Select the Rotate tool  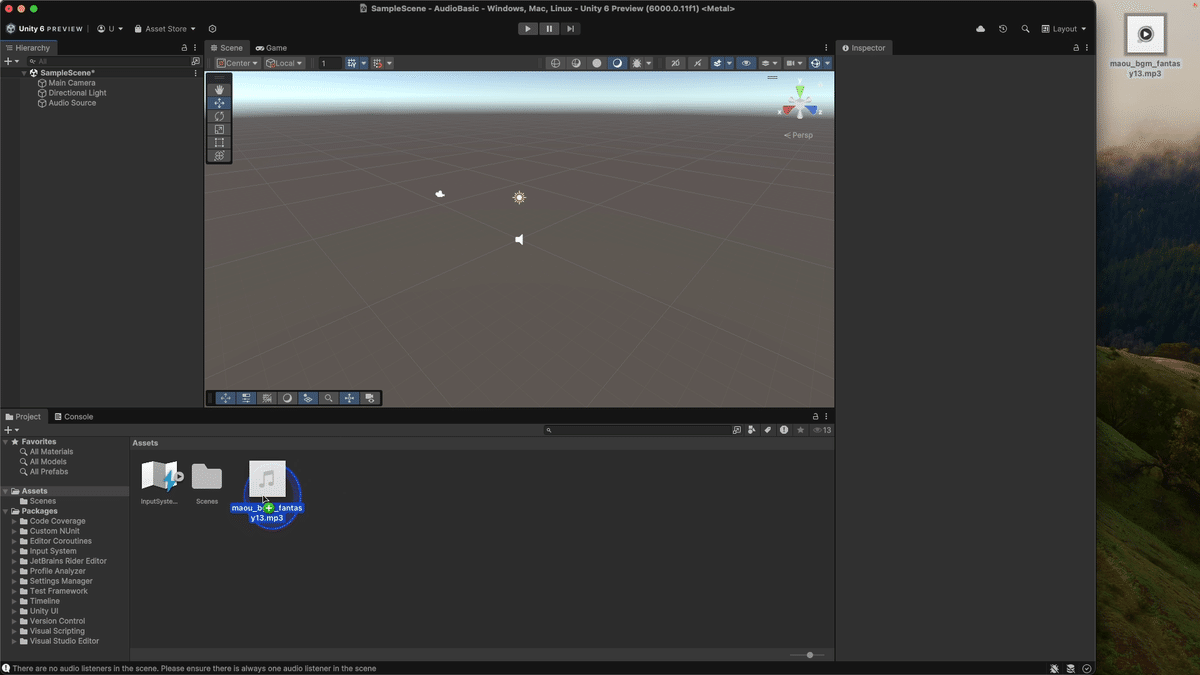(219, 115)
